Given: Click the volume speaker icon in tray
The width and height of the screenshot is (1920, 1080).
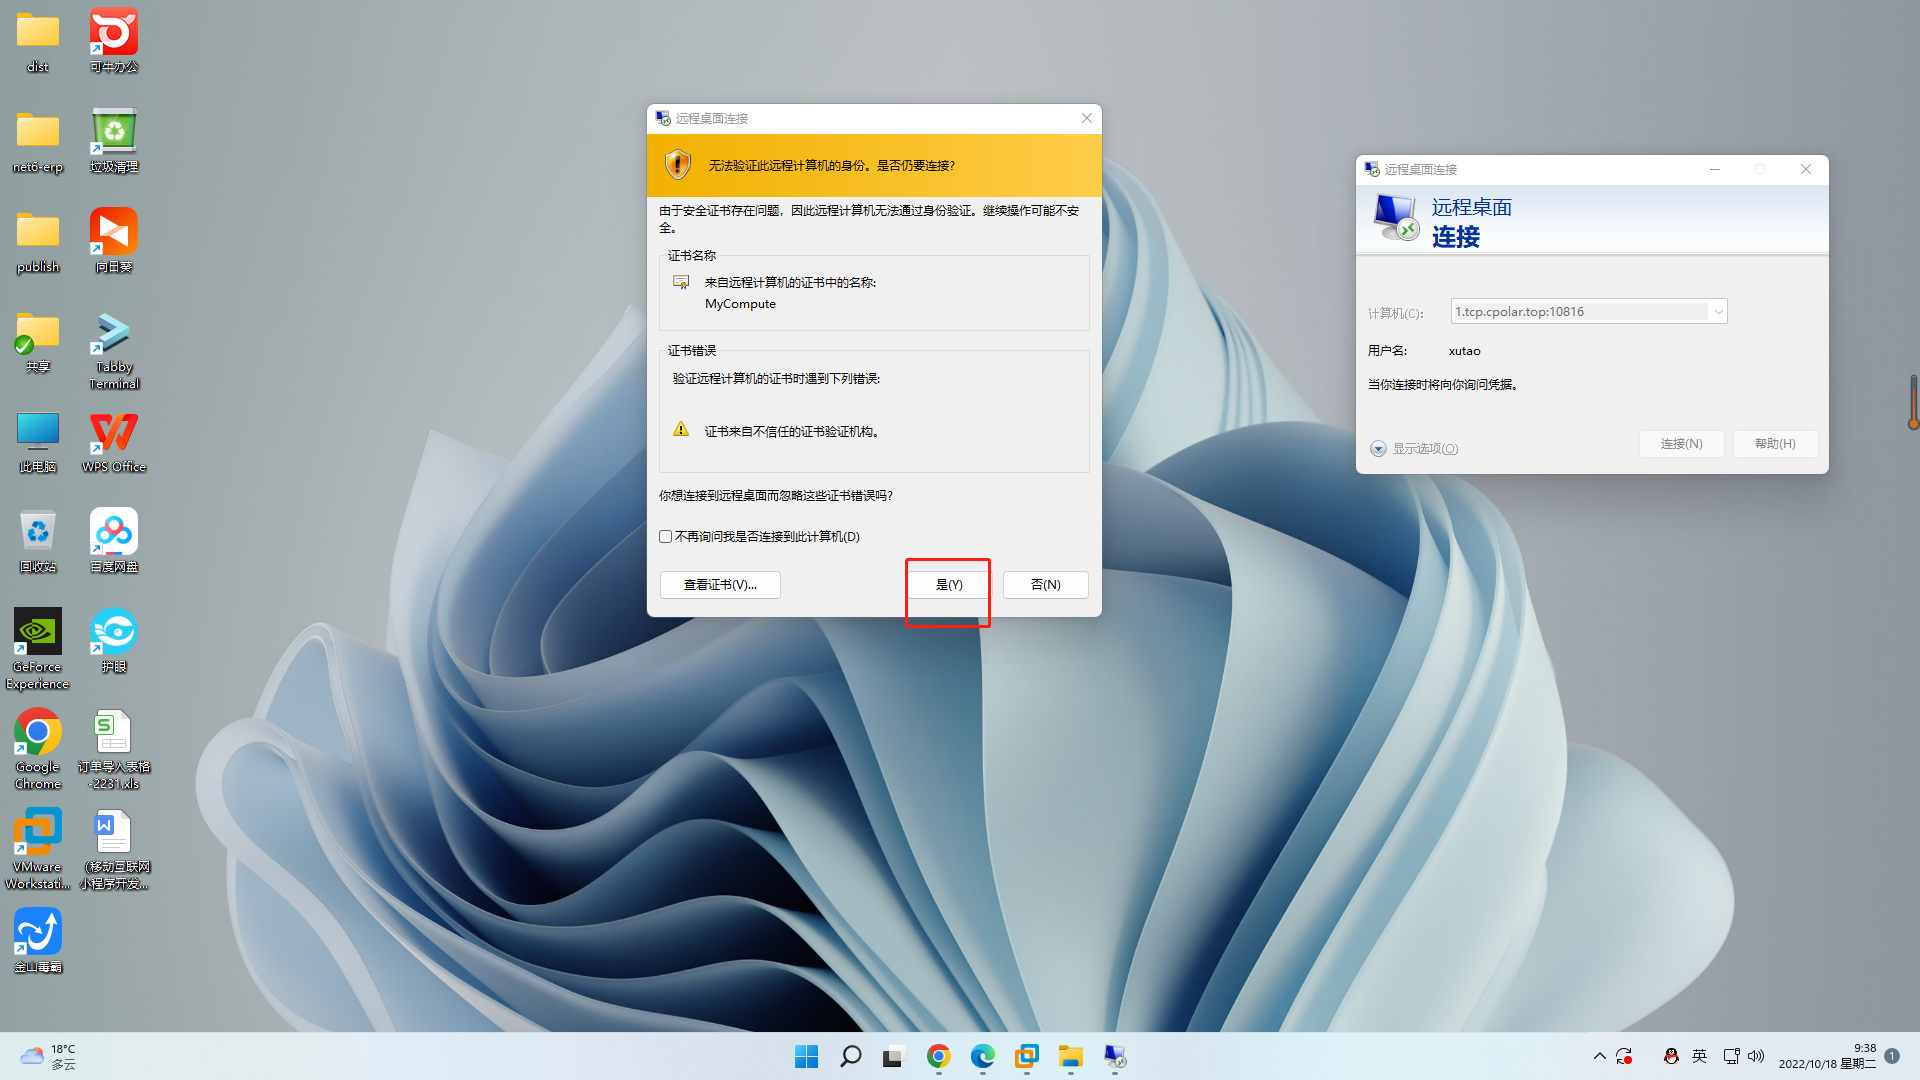Looking at the screenshot, I should (1756, 1056).
